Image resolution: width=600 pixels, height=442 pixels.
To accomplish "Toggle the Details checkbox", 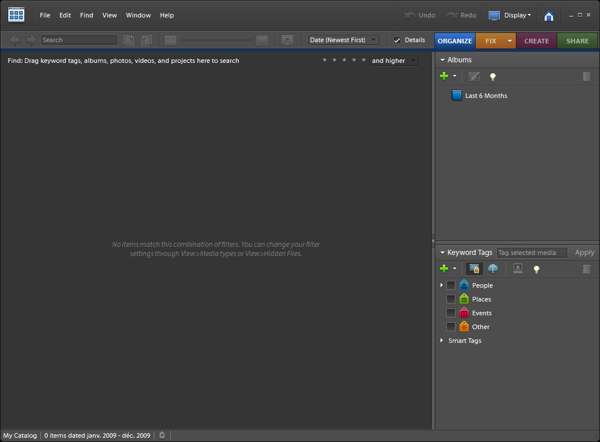I will pyautogui.click(x=397, y=40).
